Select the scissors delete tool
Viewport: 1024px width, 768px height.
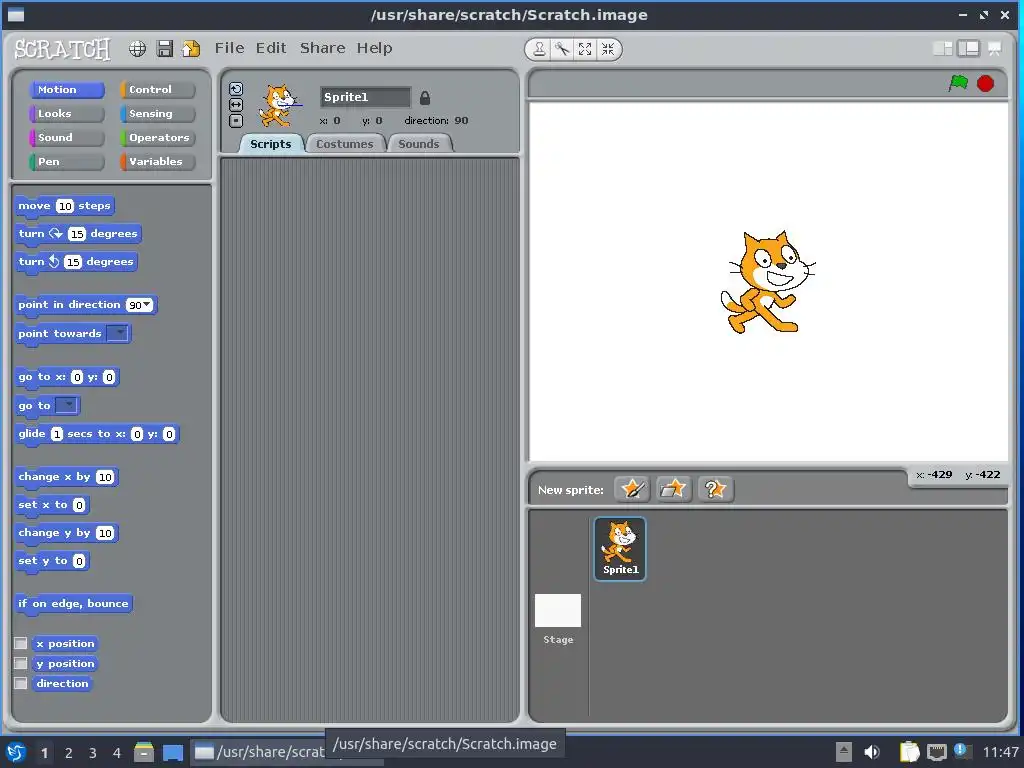pyautogui.click(x=562, y=49)
